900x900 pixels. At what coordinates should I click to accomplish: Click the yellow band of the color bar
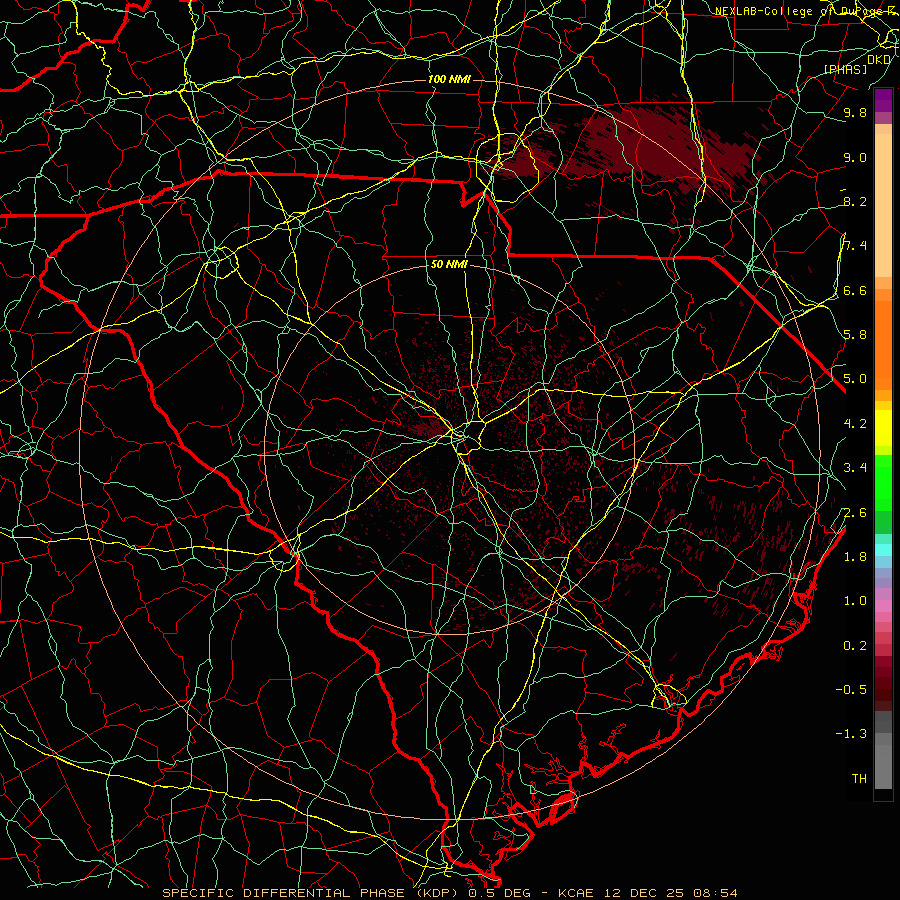click(x=883, y=428)
